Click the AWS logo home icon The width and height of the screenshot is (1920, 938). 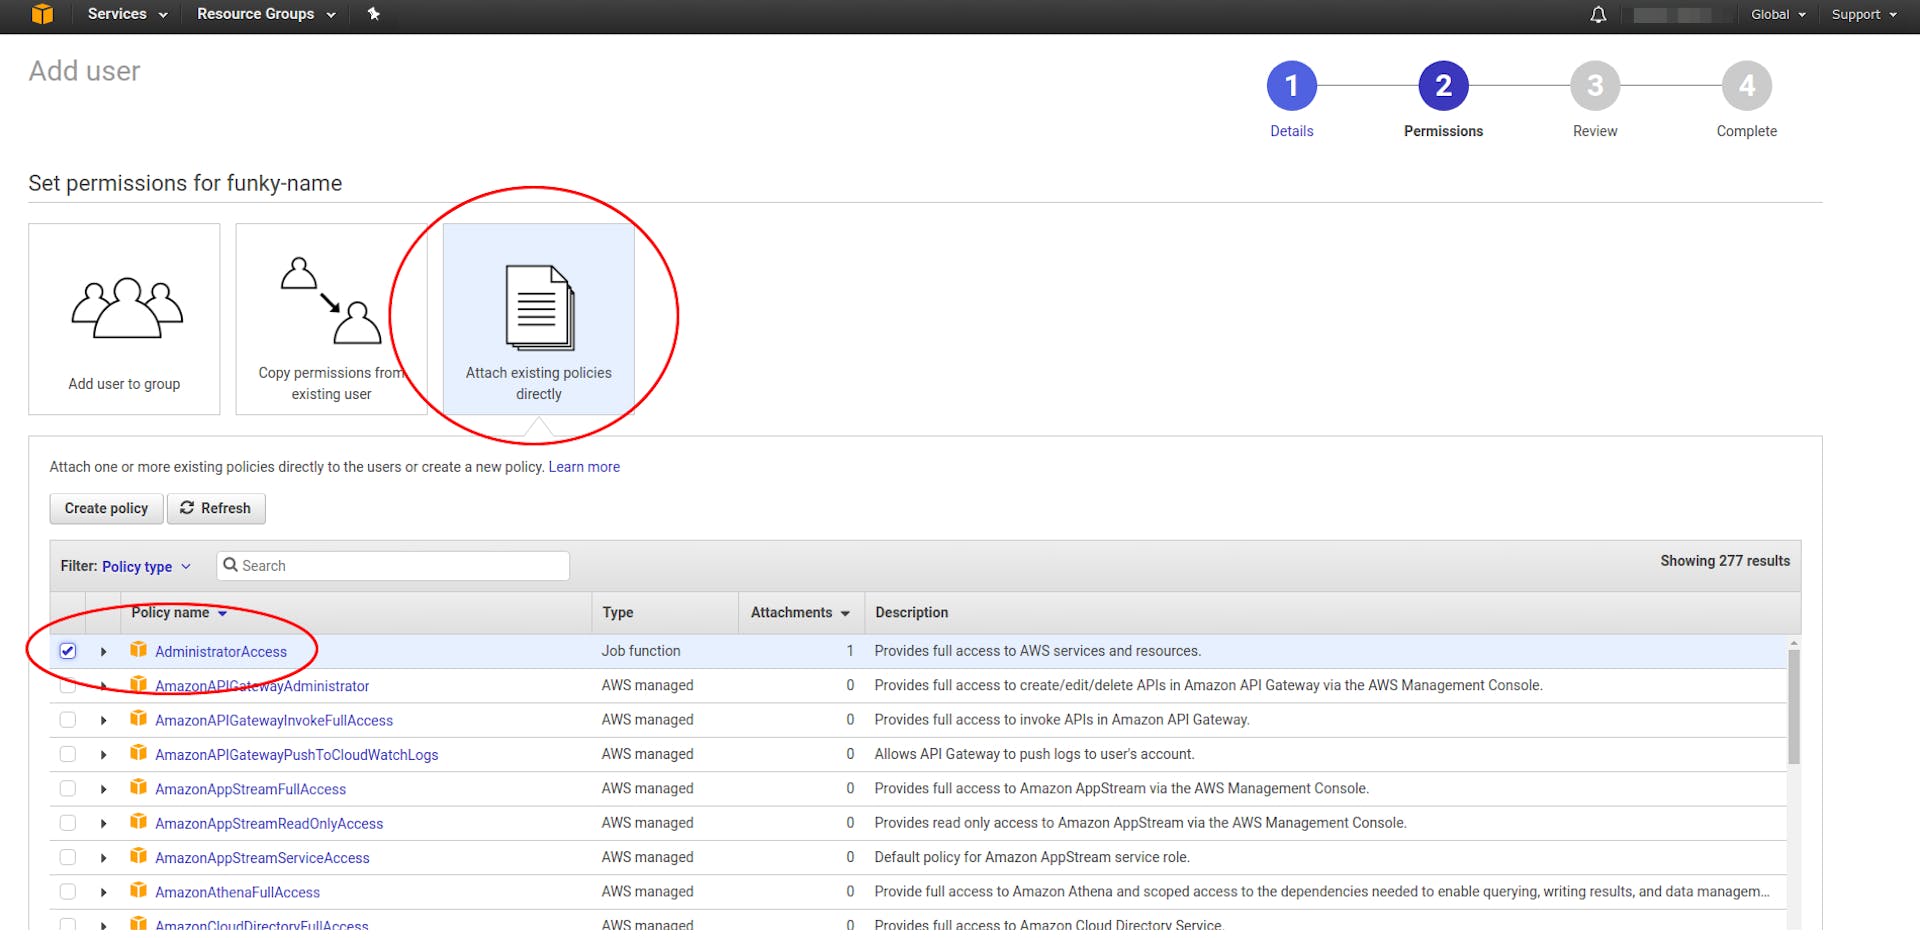(42, 14)
